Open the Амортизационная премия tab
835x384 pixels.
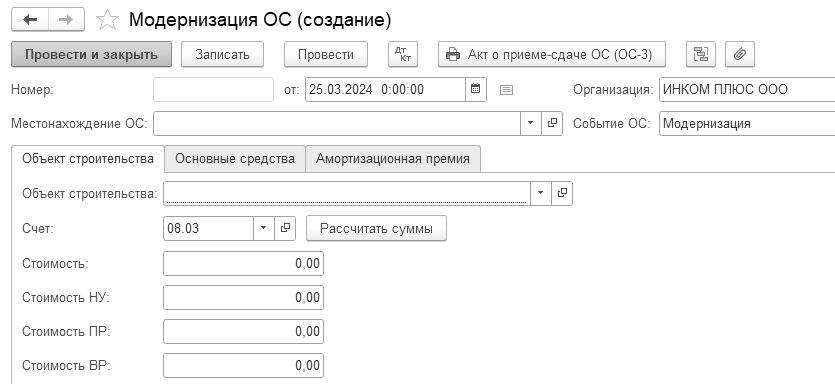point(393,159)
